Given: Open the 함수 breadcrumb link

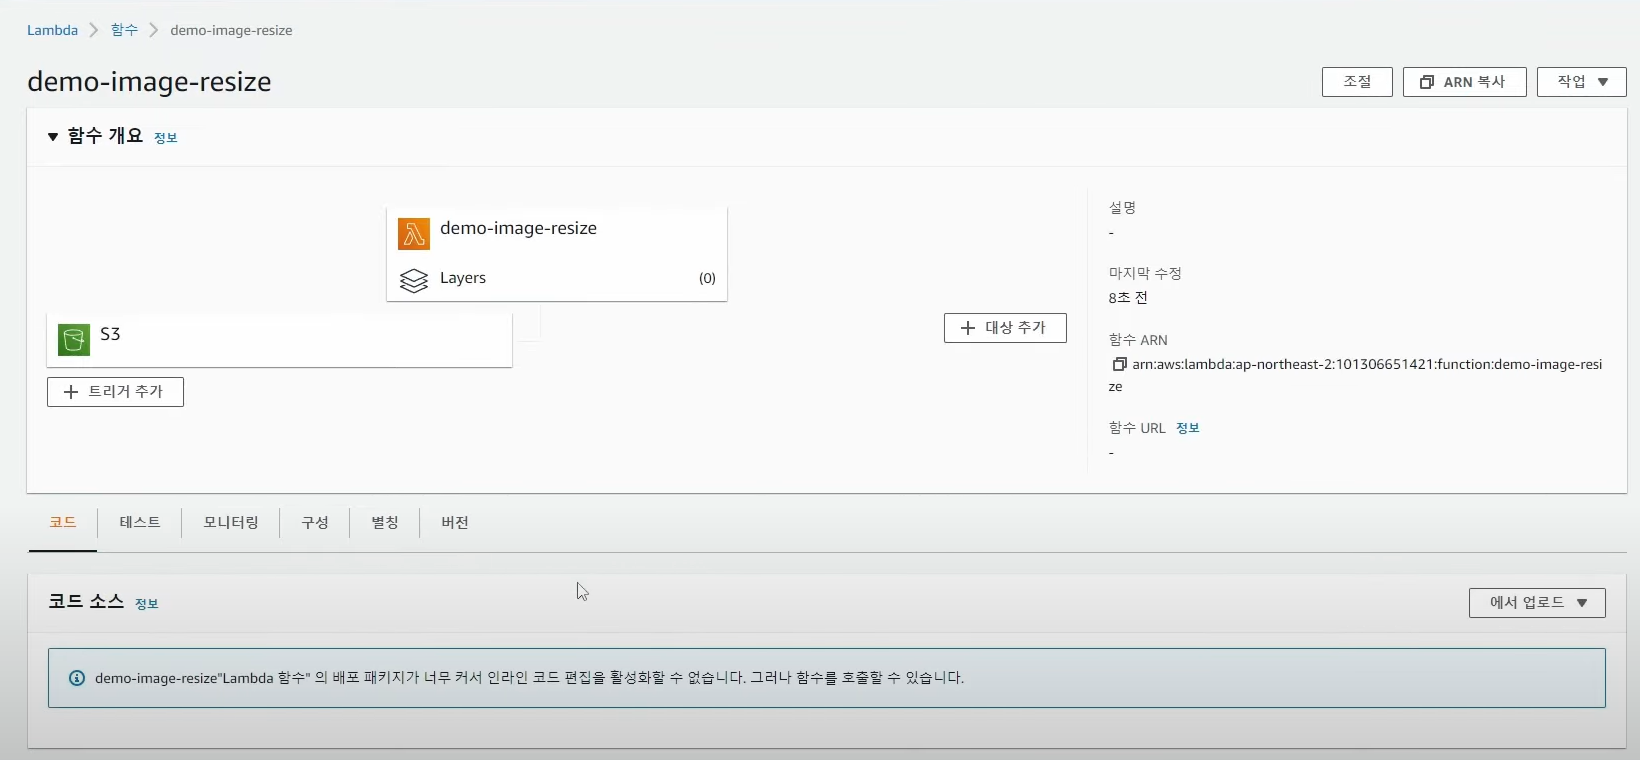Looking at the screenshot, I should pyautogui.click(x=124, y=30).
